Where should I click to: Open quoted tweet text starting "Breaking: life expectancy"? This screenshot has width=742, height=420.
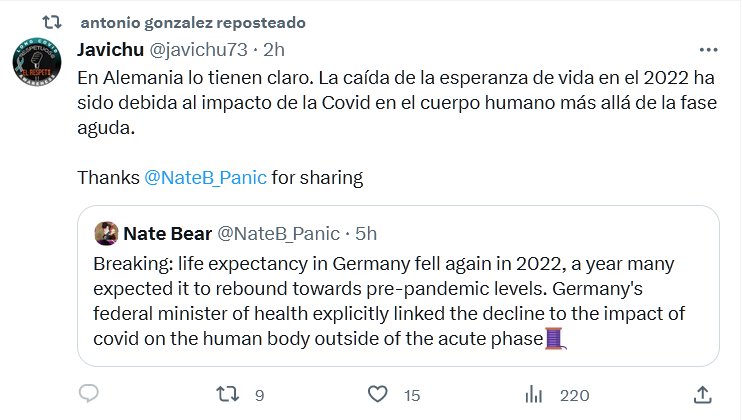tap(380, 302)
